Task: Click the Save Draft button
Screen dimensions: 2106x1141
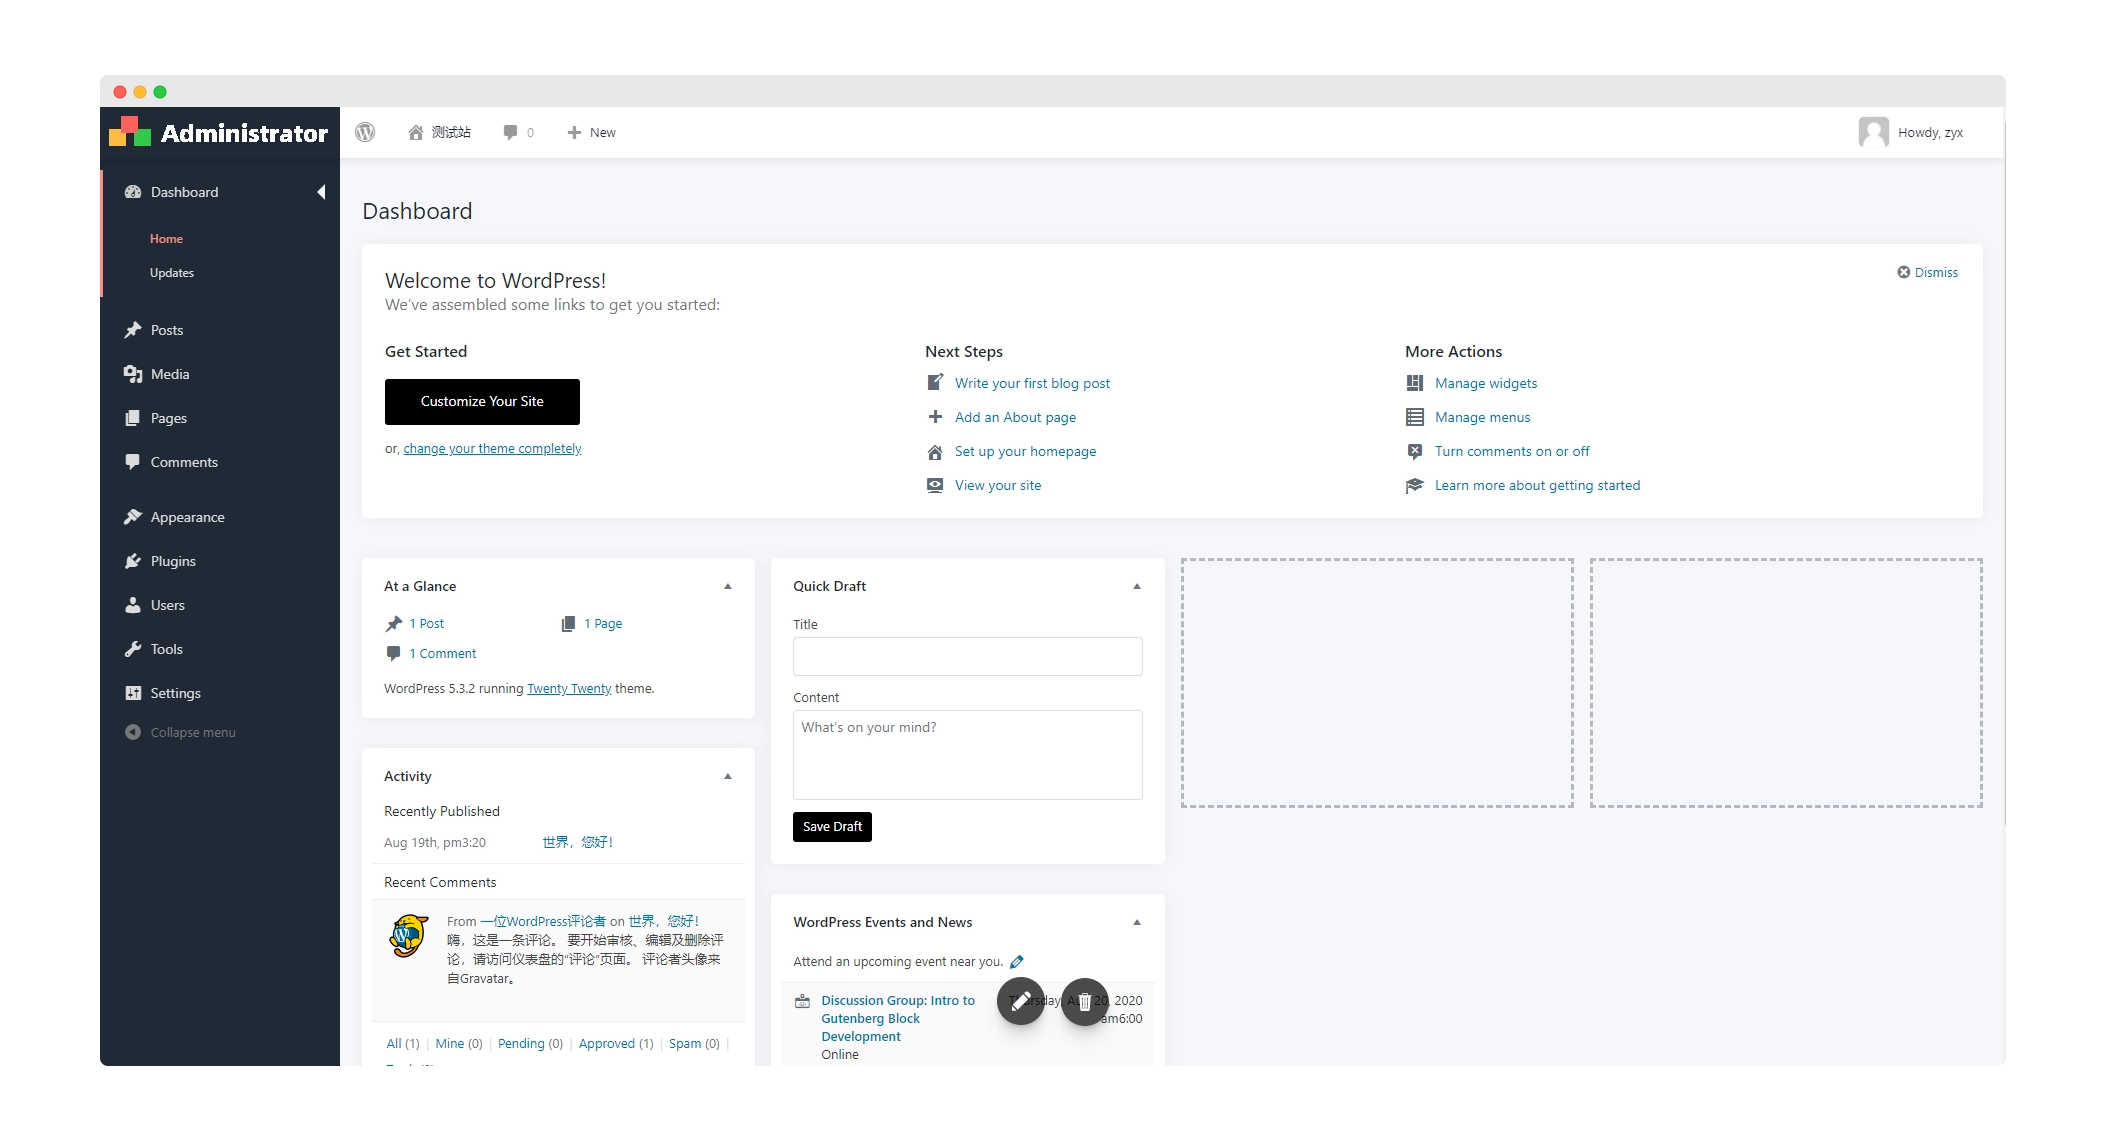Action: point(832,827)
